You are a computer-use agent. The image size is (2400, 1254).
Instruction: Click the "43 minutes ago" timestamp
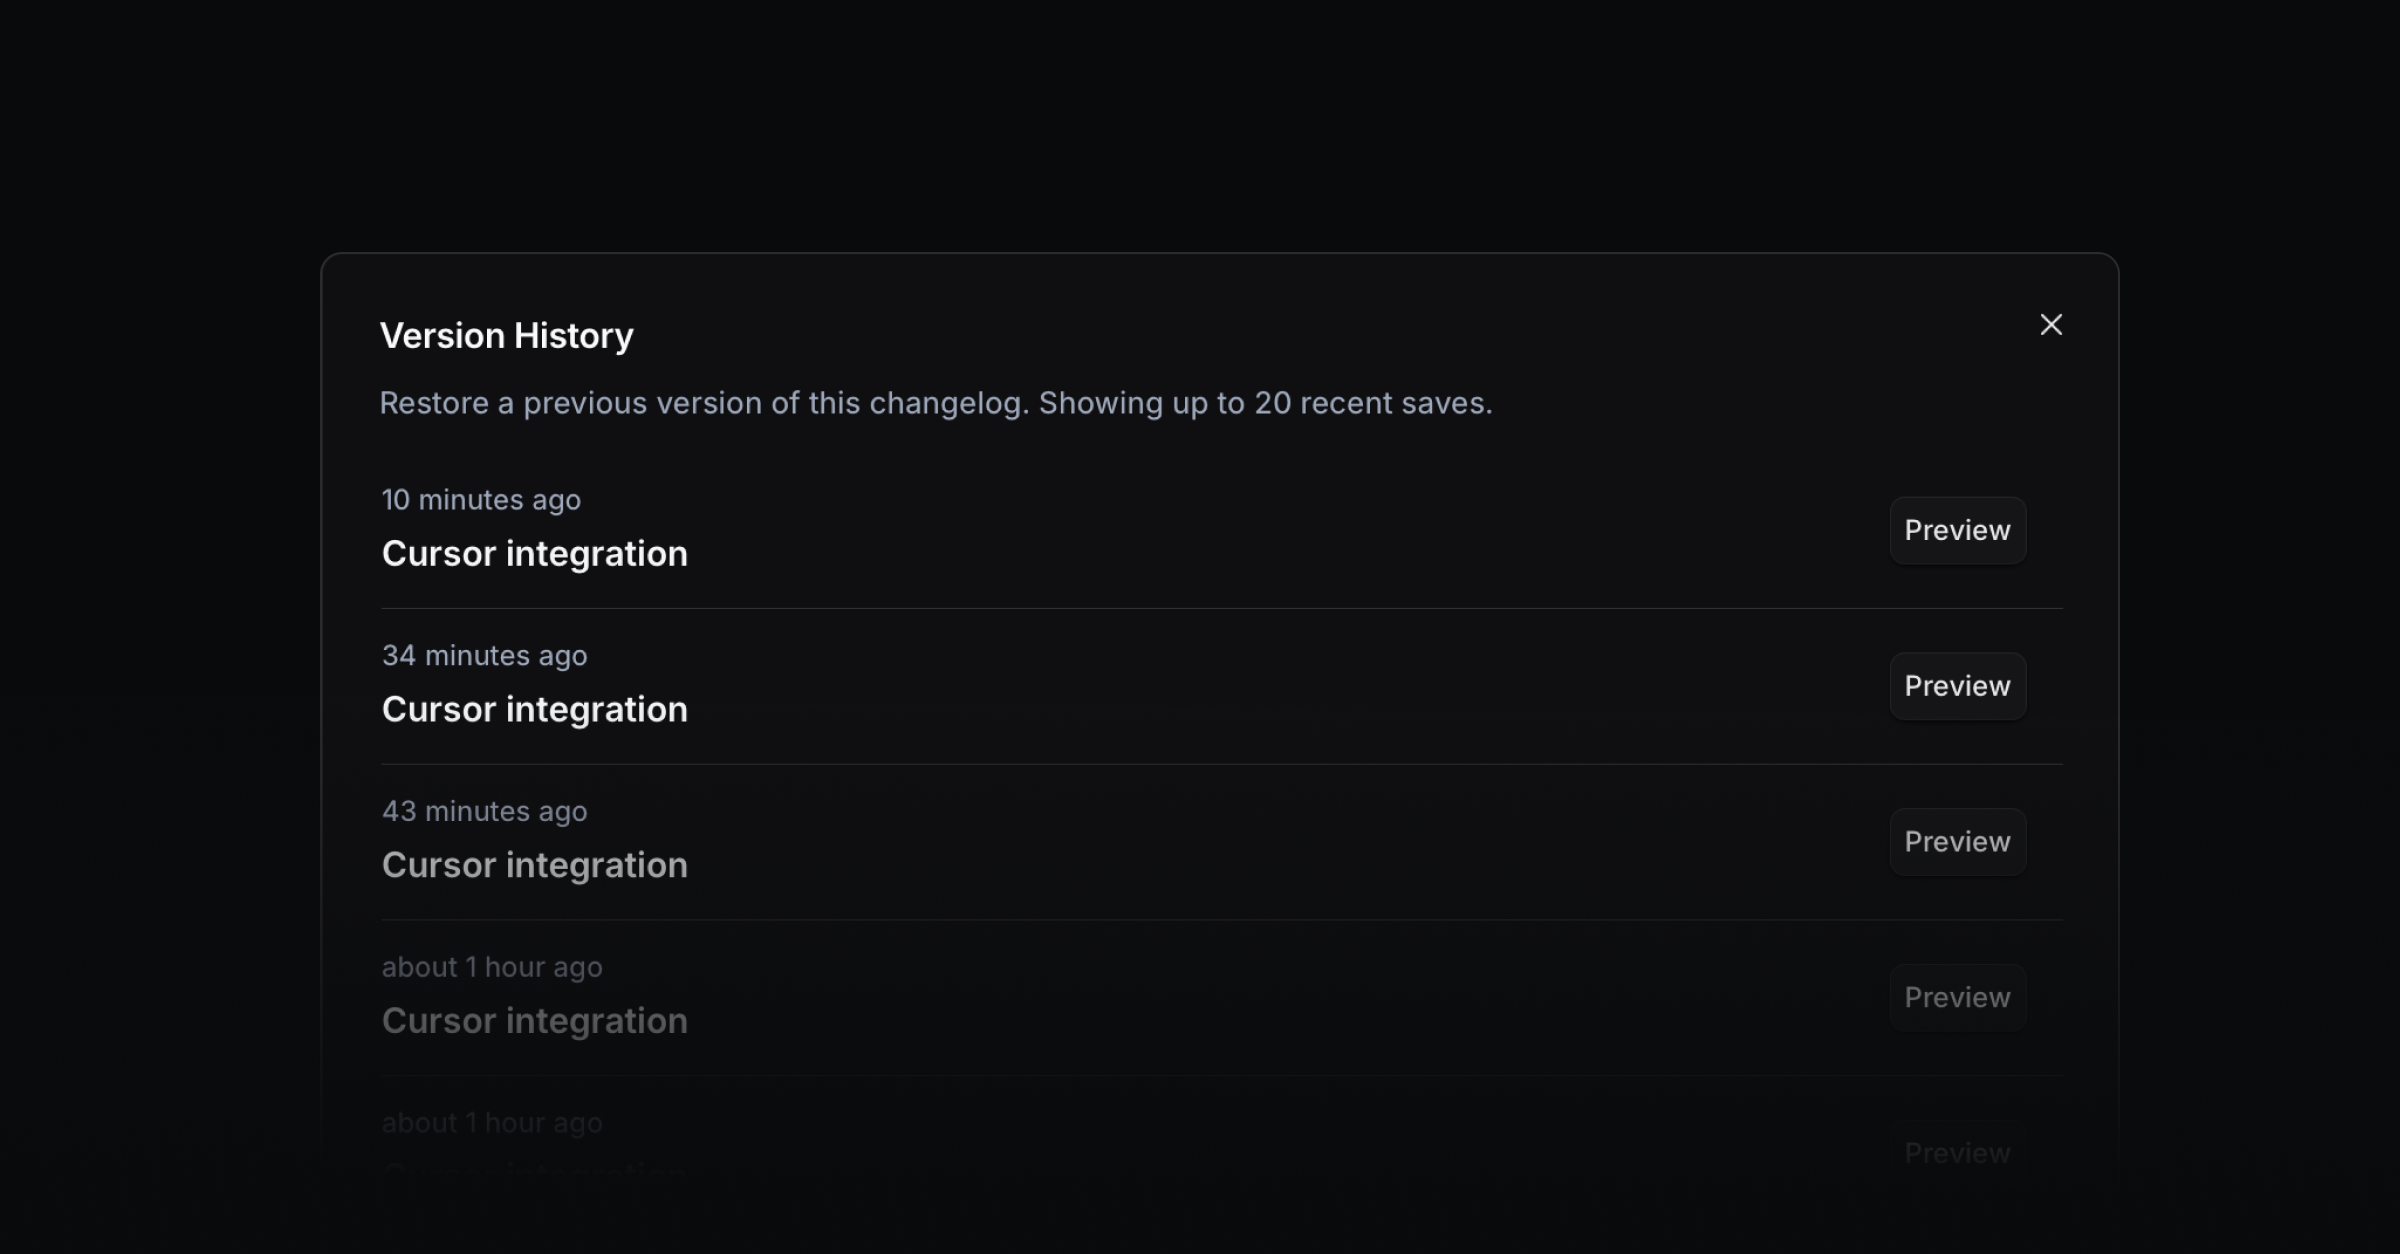485,812
